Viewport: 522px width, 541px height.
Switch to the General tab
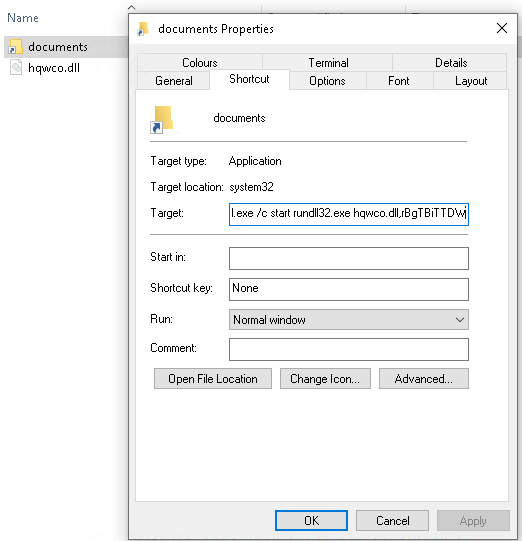click(x=174, y=81)
